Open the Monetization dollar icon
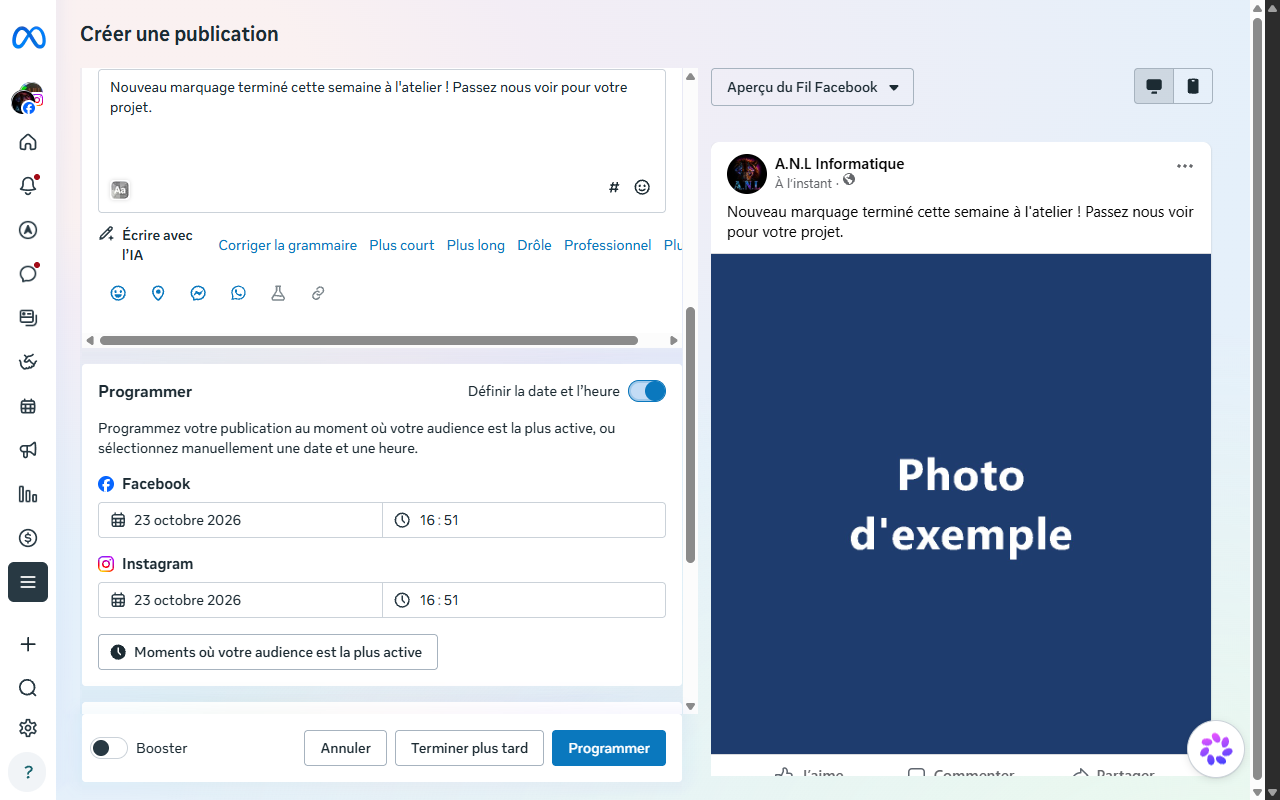Screen dimensions: 1280x800 (28, 538)
